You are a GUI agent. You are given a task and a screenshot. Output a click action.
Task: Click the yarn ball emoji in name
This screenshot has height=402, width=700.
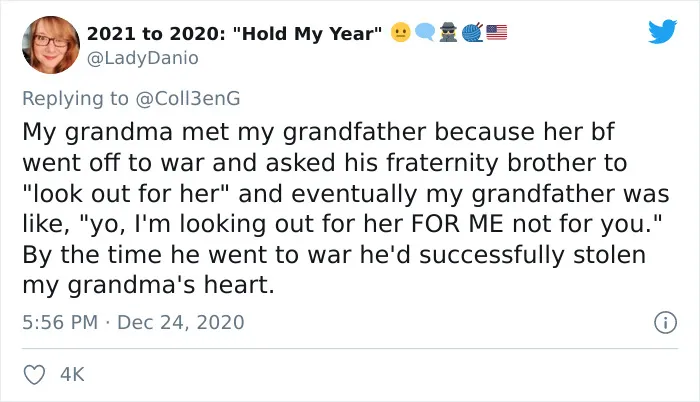[x=472, y=33]
